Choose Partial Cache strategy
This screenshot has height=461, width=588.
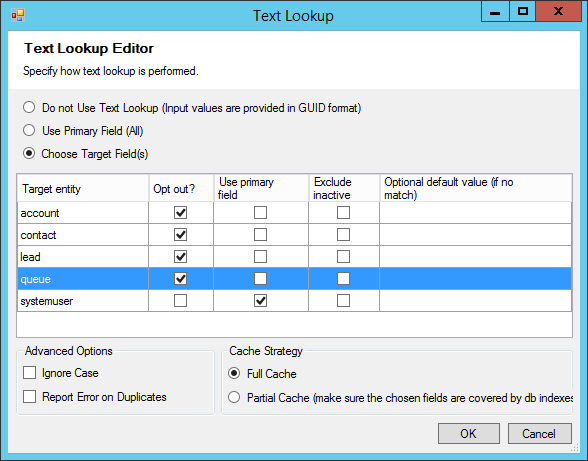[x=234, y=397]
